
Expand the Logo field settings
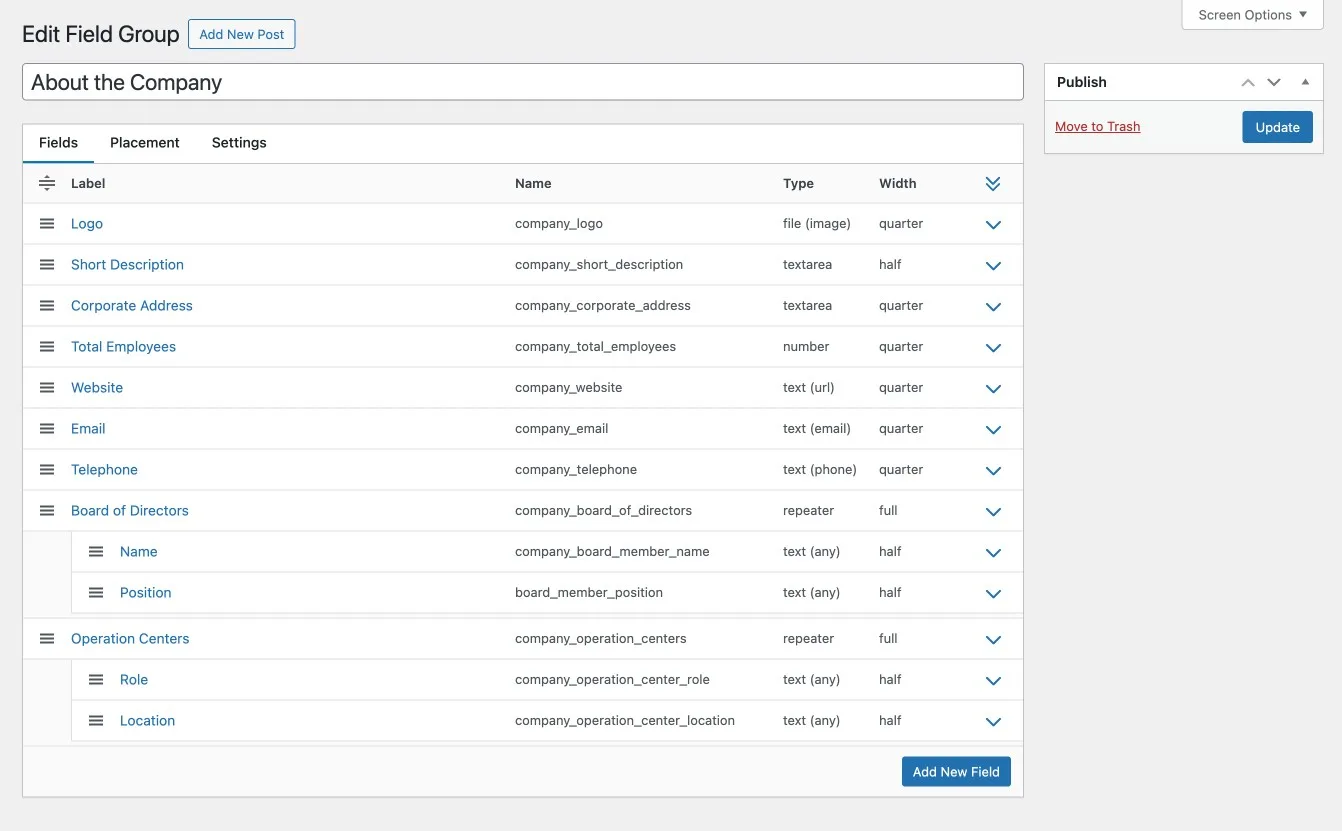click(x=993, y=225)
